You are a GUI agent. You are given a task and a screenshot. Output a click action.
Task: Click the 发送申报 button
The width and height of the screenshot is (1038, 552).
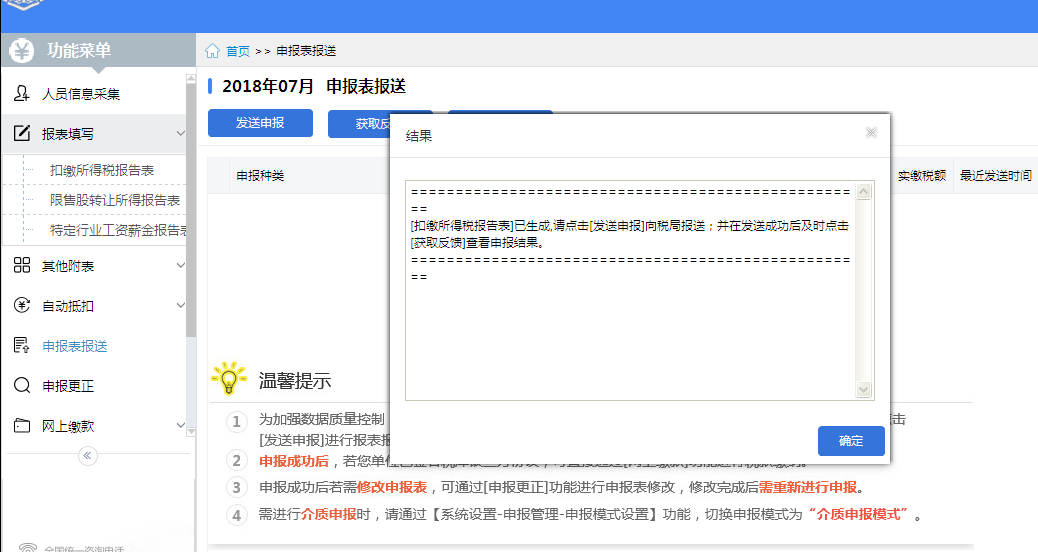tap(260, 123)
